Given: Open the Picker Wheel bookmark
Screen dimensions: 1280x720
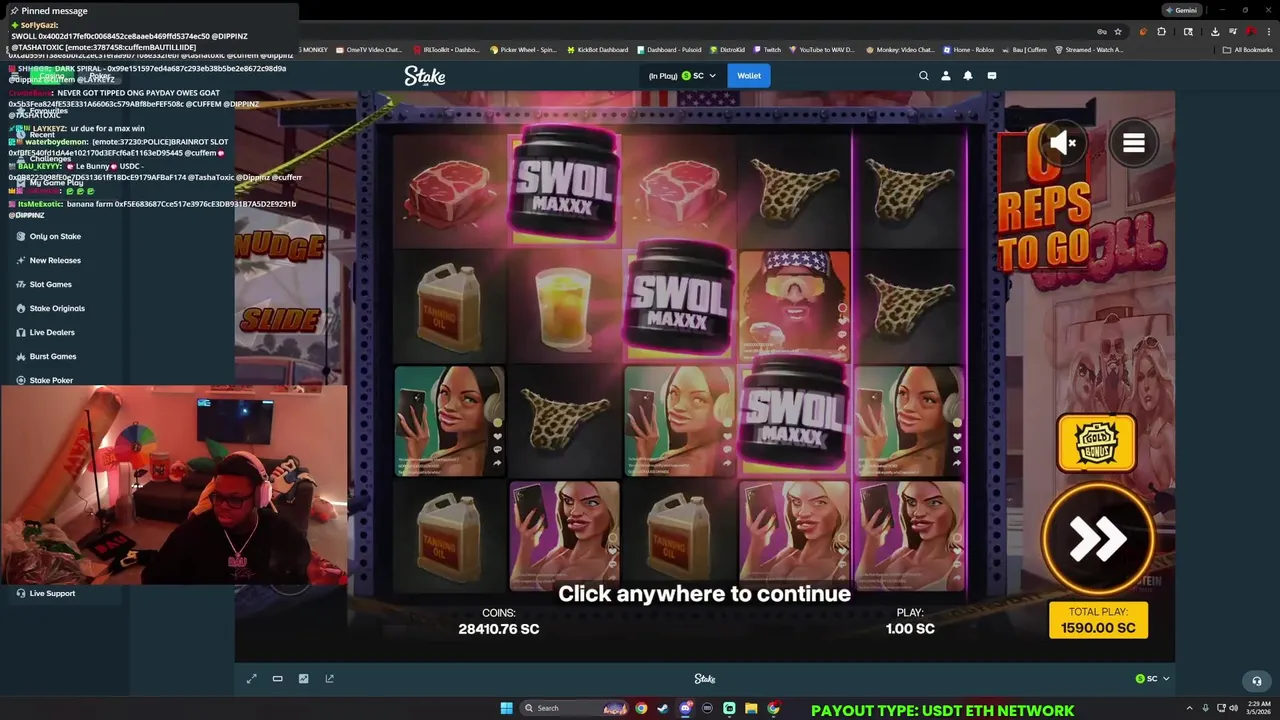Looking at the screenshot, I should [523, 50].
